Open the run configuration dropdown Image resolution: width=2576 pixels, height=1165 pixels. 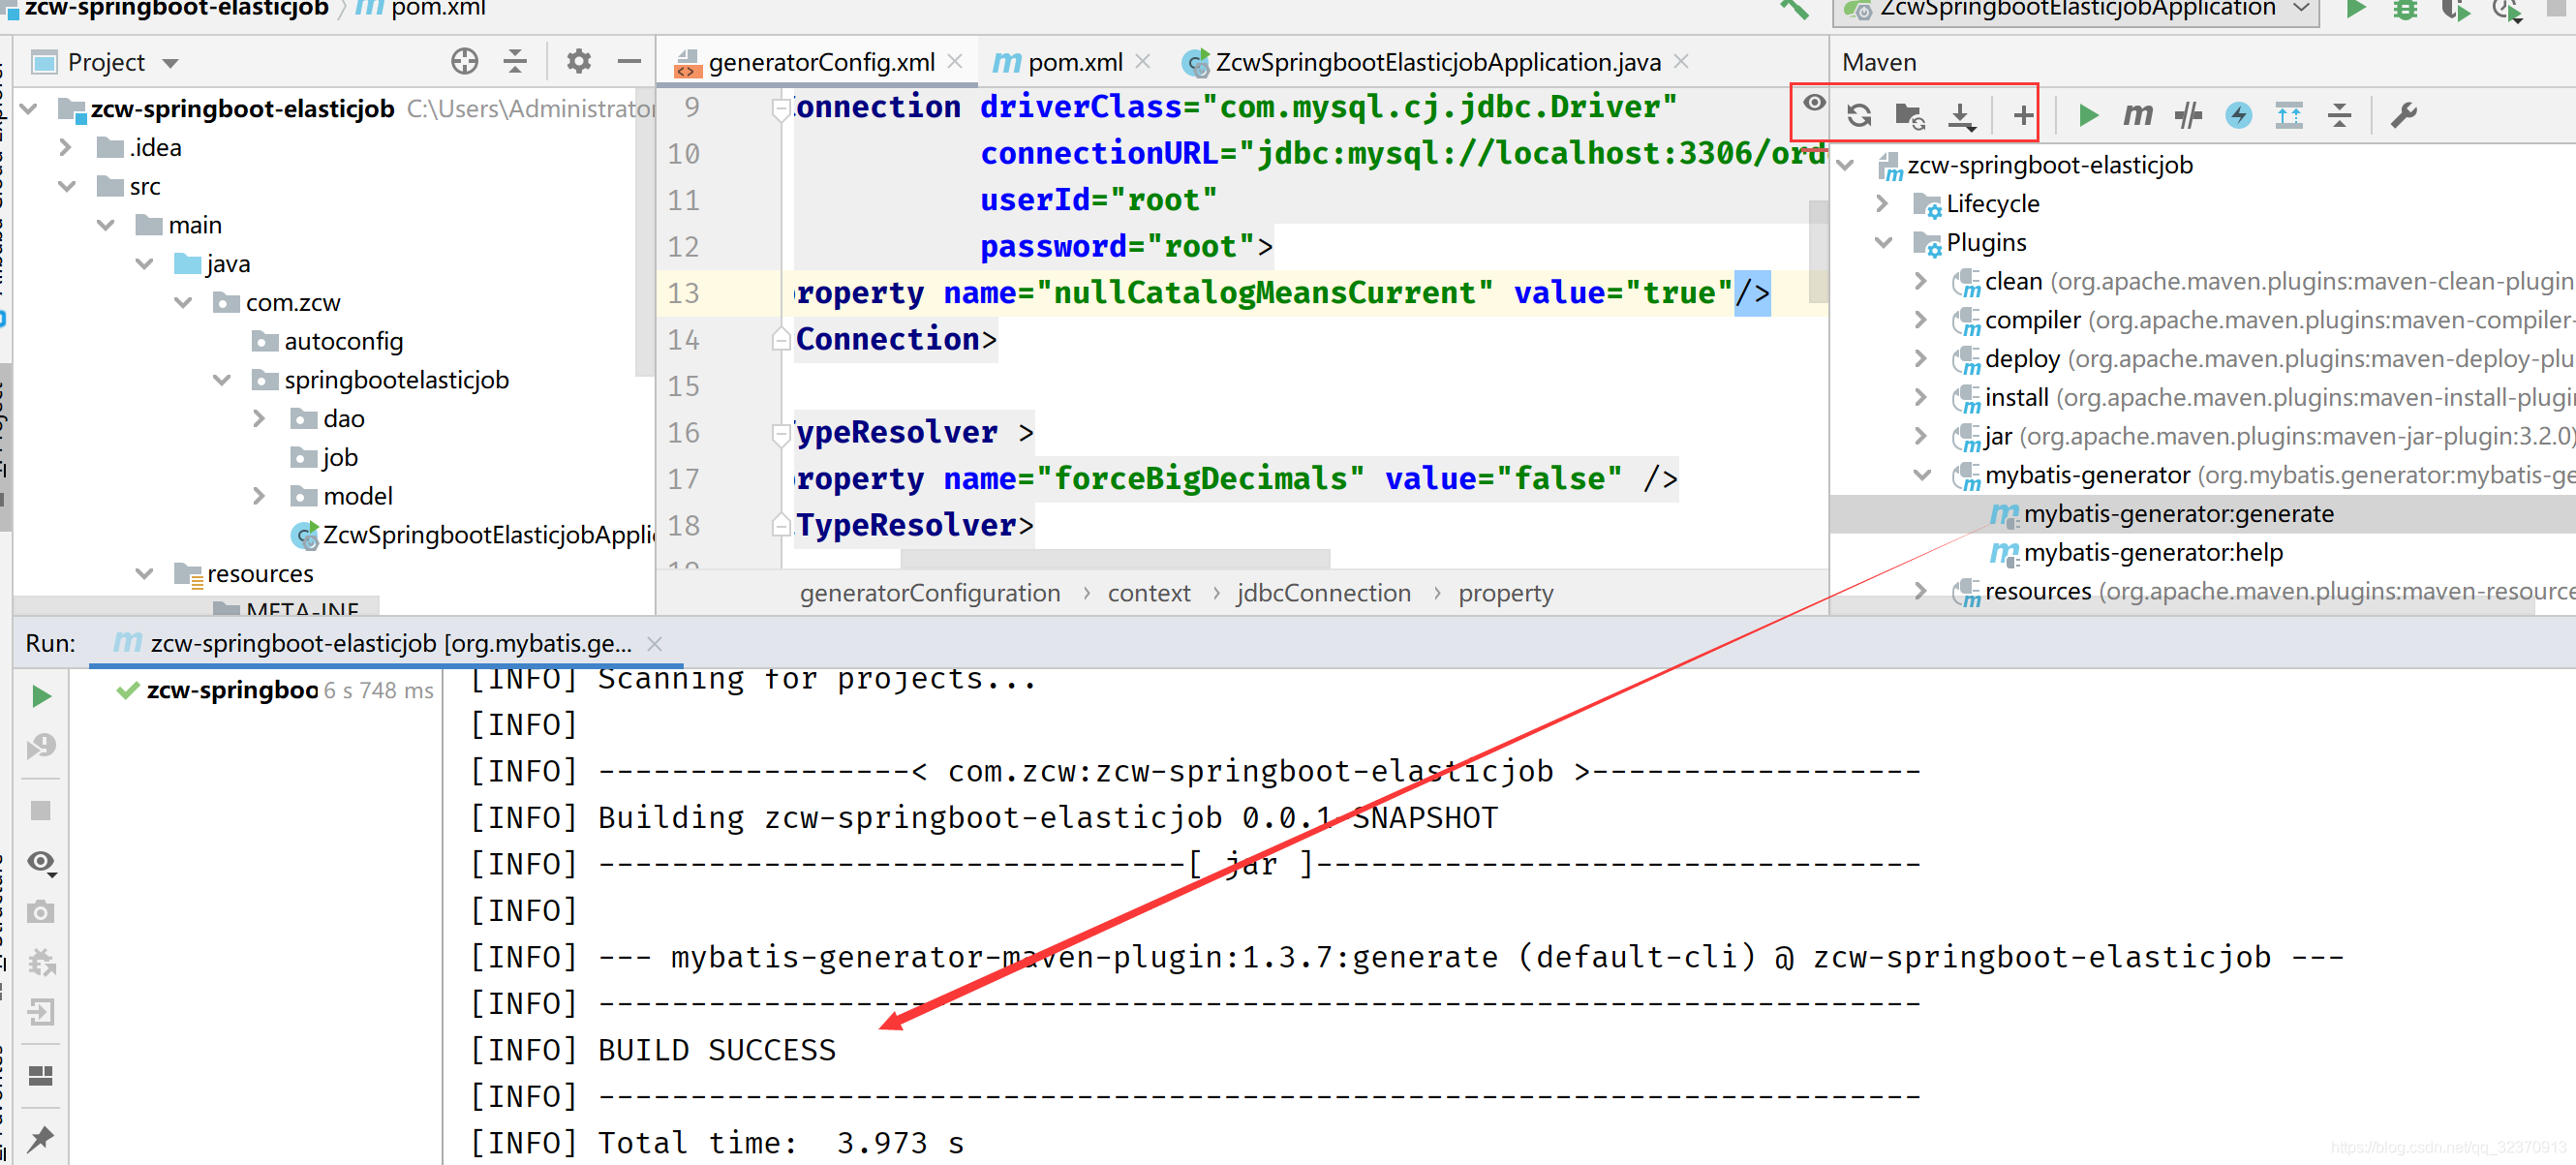[x=2077, y=10]
